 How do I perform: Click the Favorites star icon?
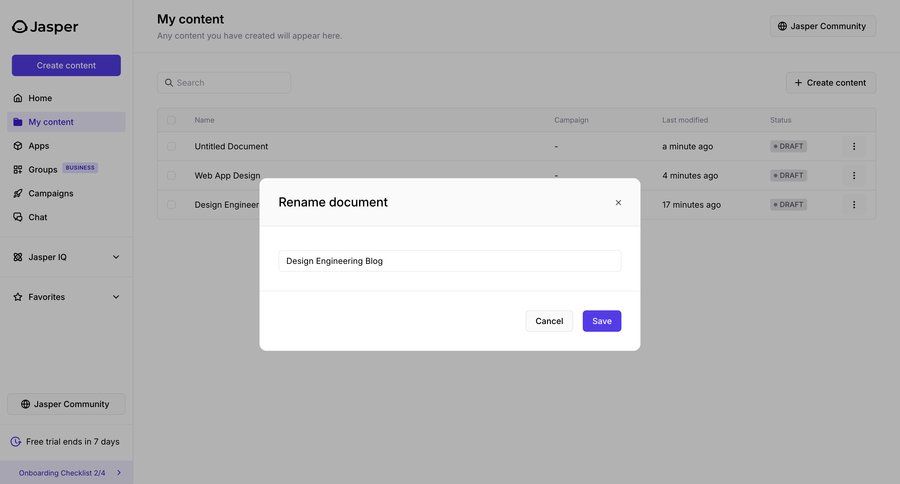tap(18, 297)
